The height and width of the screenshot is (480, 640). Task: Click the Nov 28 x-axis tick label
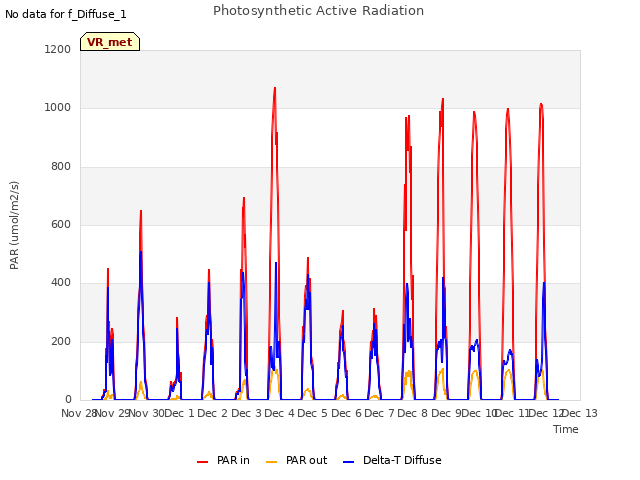79,413
